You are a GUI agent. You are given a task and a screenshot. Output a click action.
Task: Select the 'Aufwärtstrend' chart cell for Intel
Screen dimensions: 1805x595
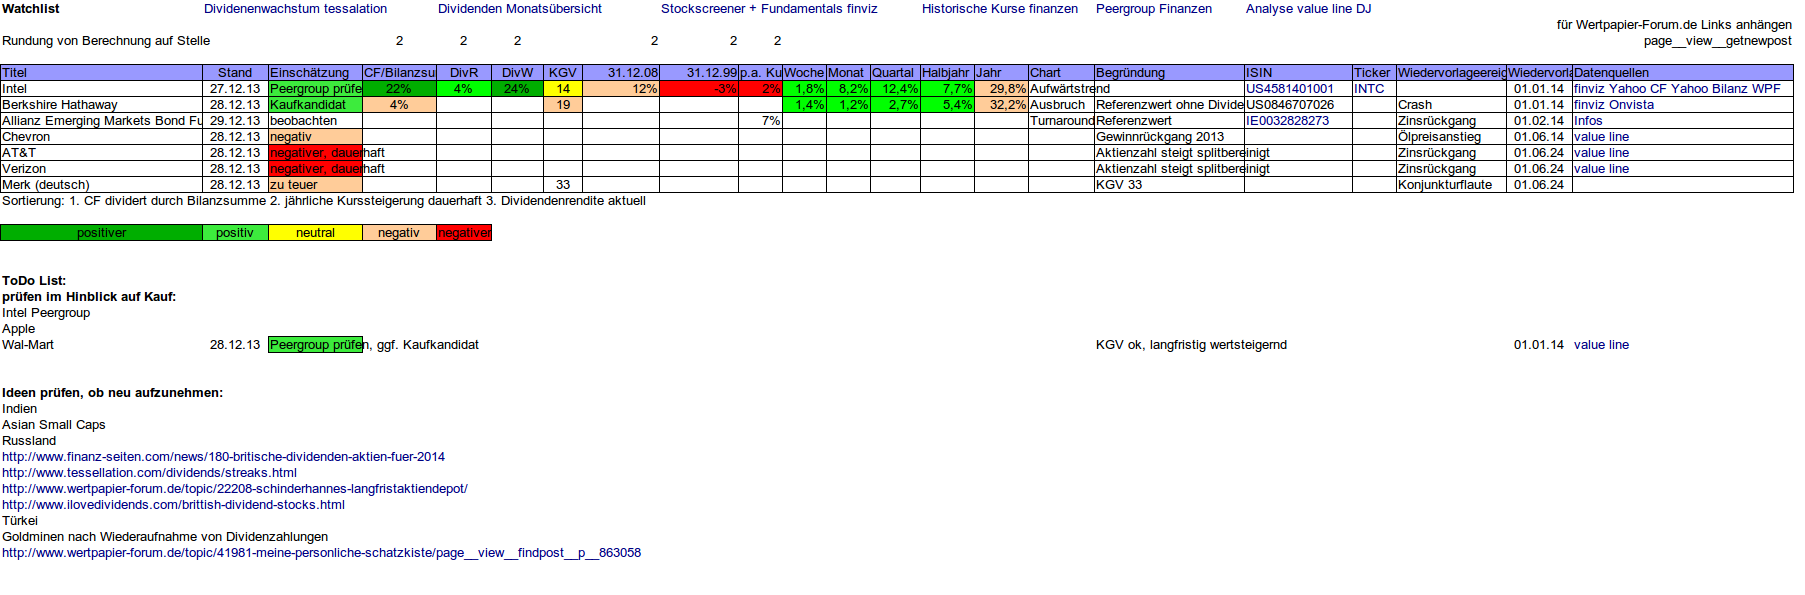[1061, 89]
